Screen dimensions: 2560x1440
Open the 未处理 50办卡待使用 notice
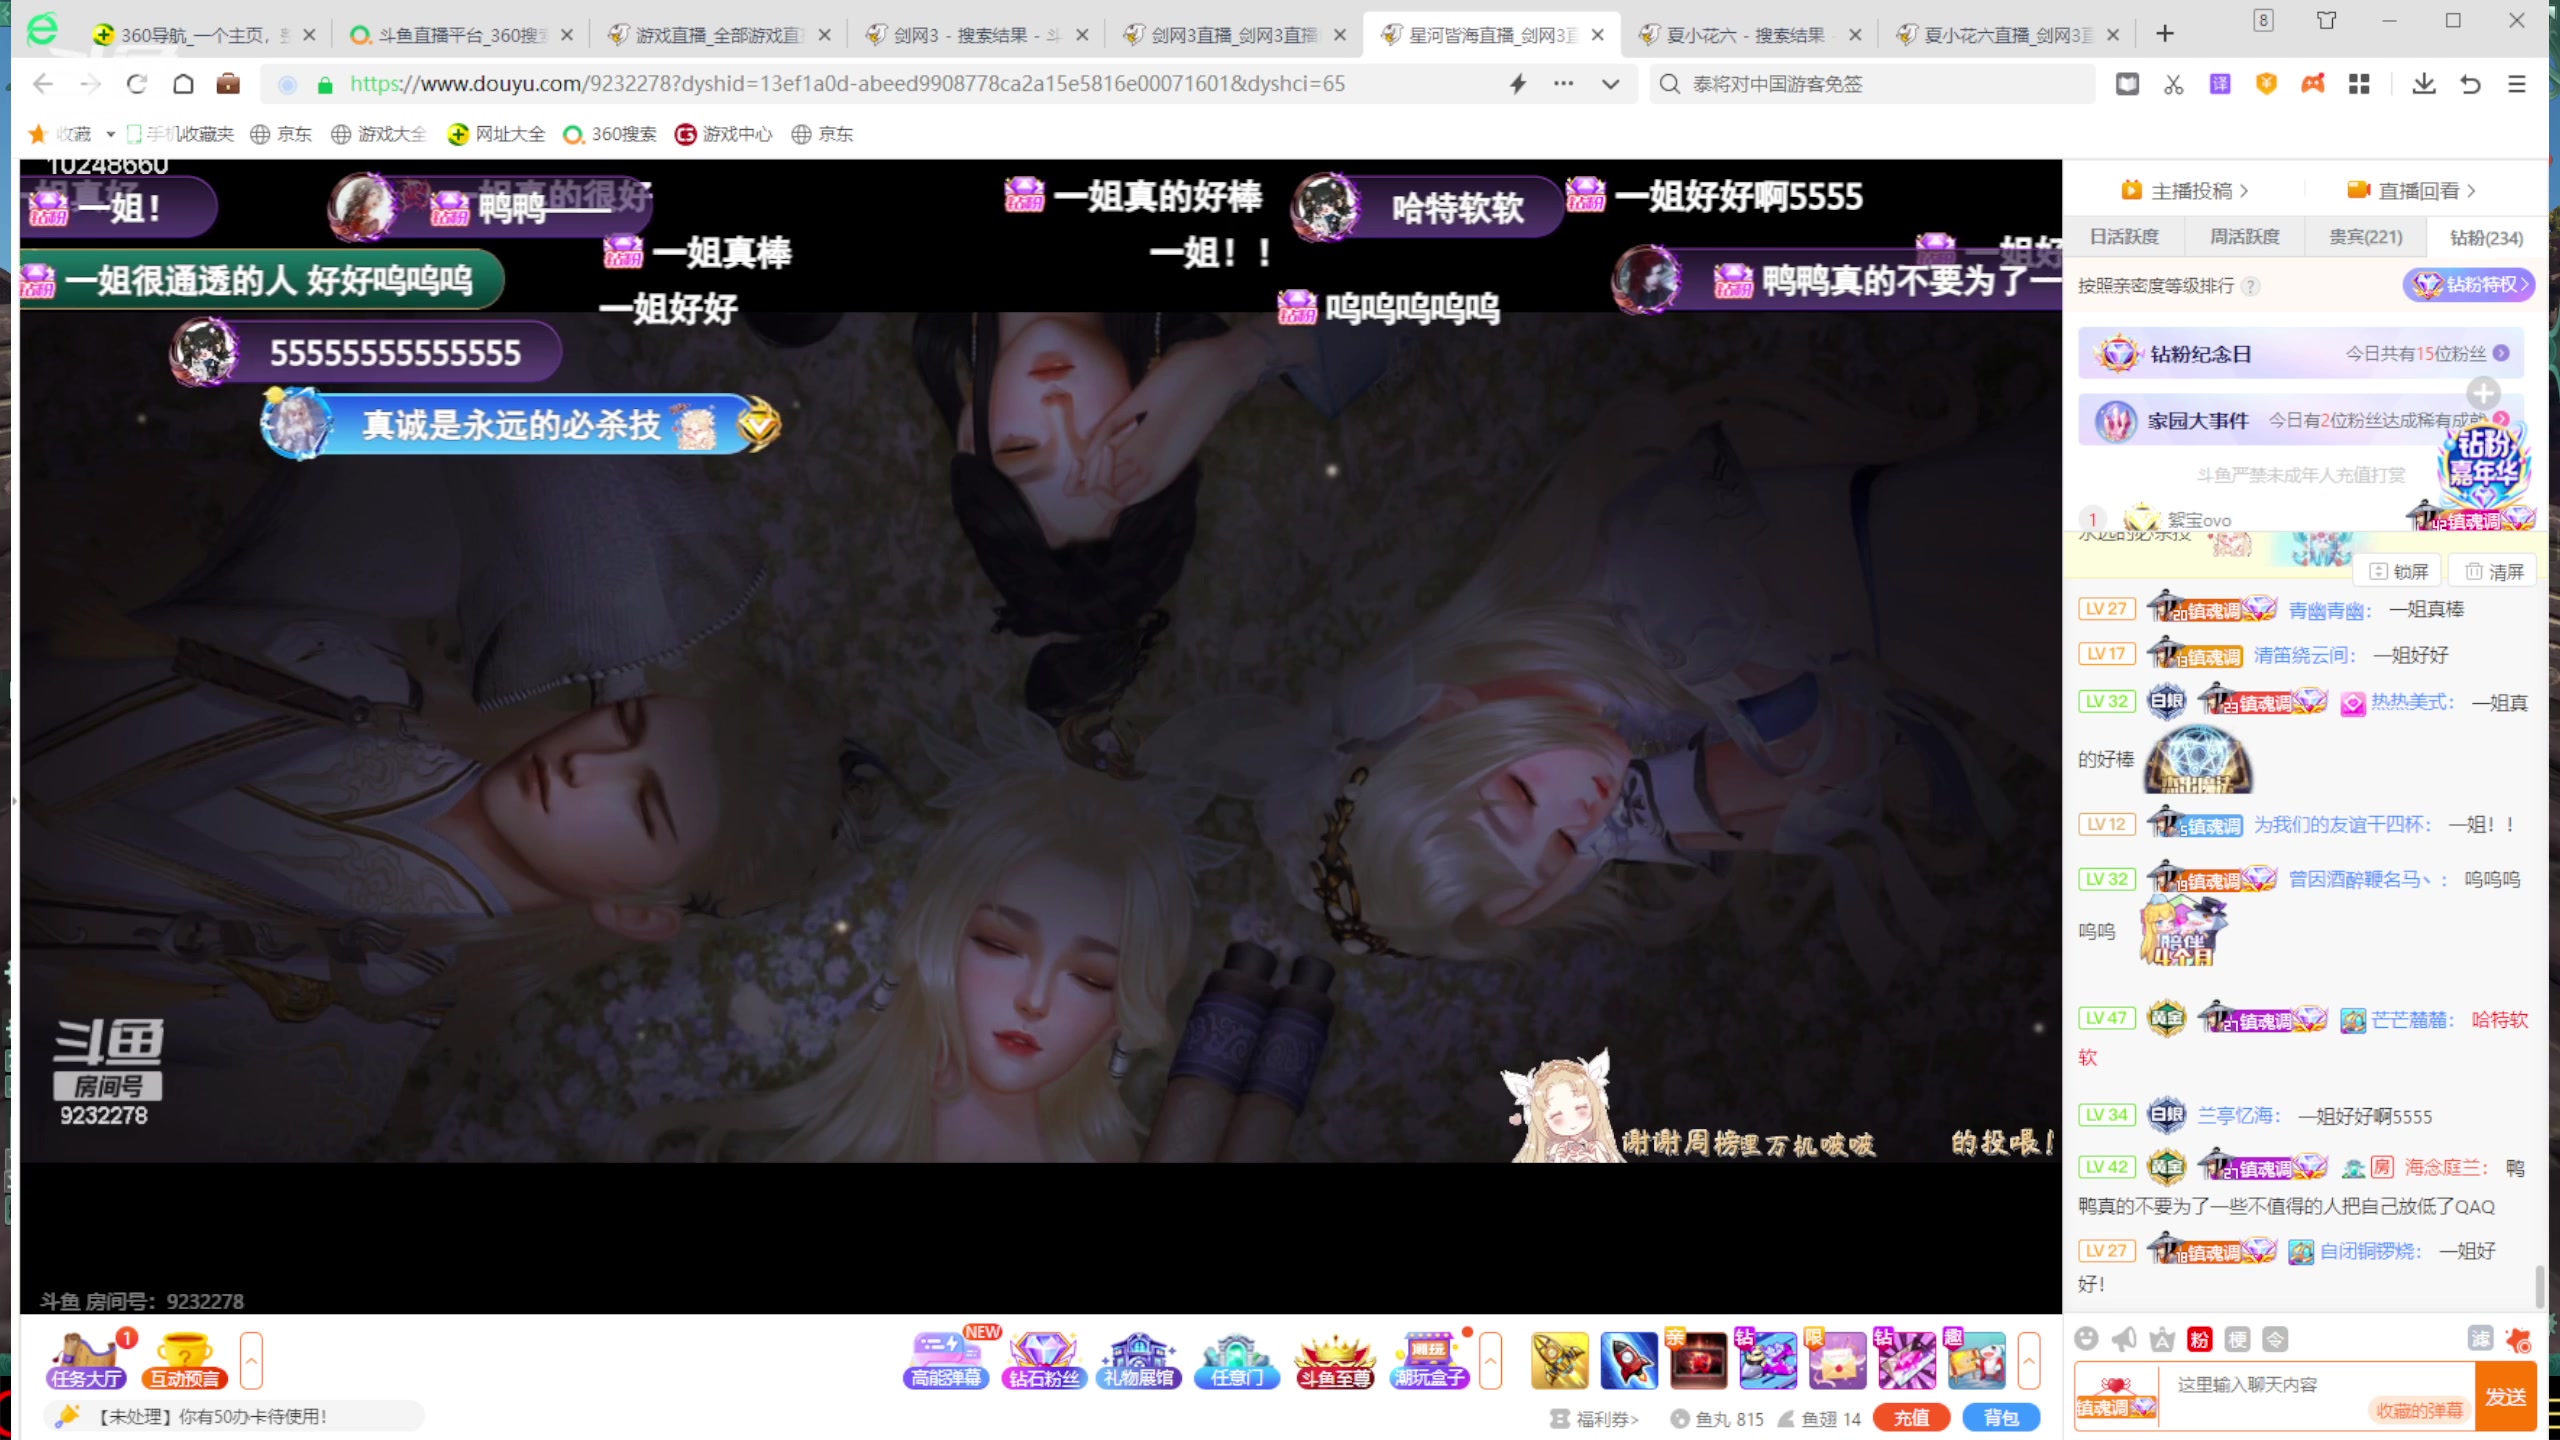click(x=234, y=1416)
